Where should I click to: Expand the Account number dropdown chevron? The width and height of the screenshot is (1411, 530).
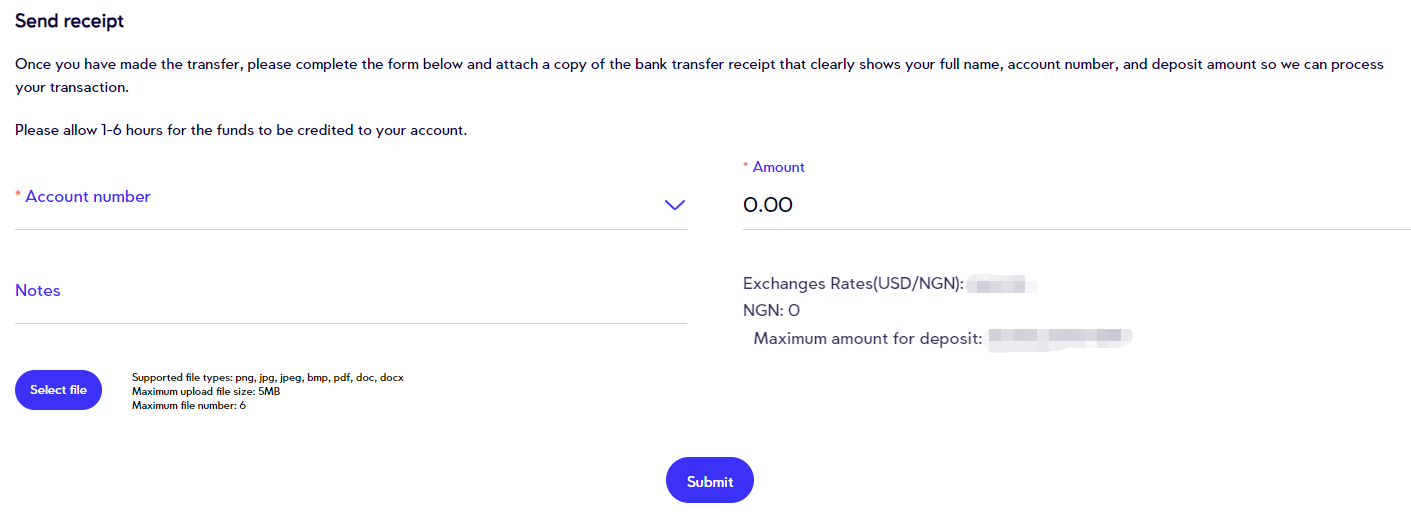(675, 205)
